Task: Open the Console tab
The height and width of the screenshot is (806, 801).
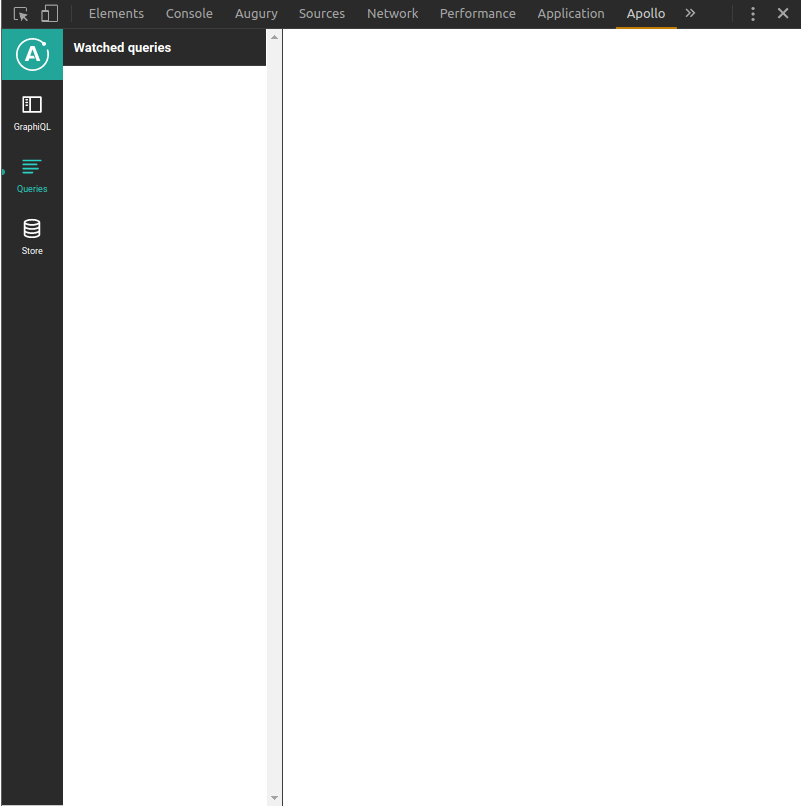Action: (189, 13)
